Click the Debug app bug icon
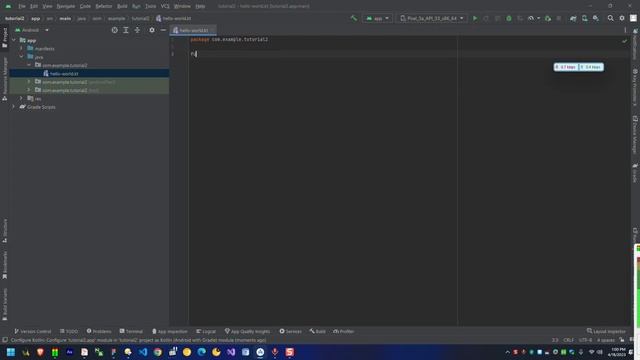This screenshot has height=360, width=640. pyautogui.click(x=509, y=18)
